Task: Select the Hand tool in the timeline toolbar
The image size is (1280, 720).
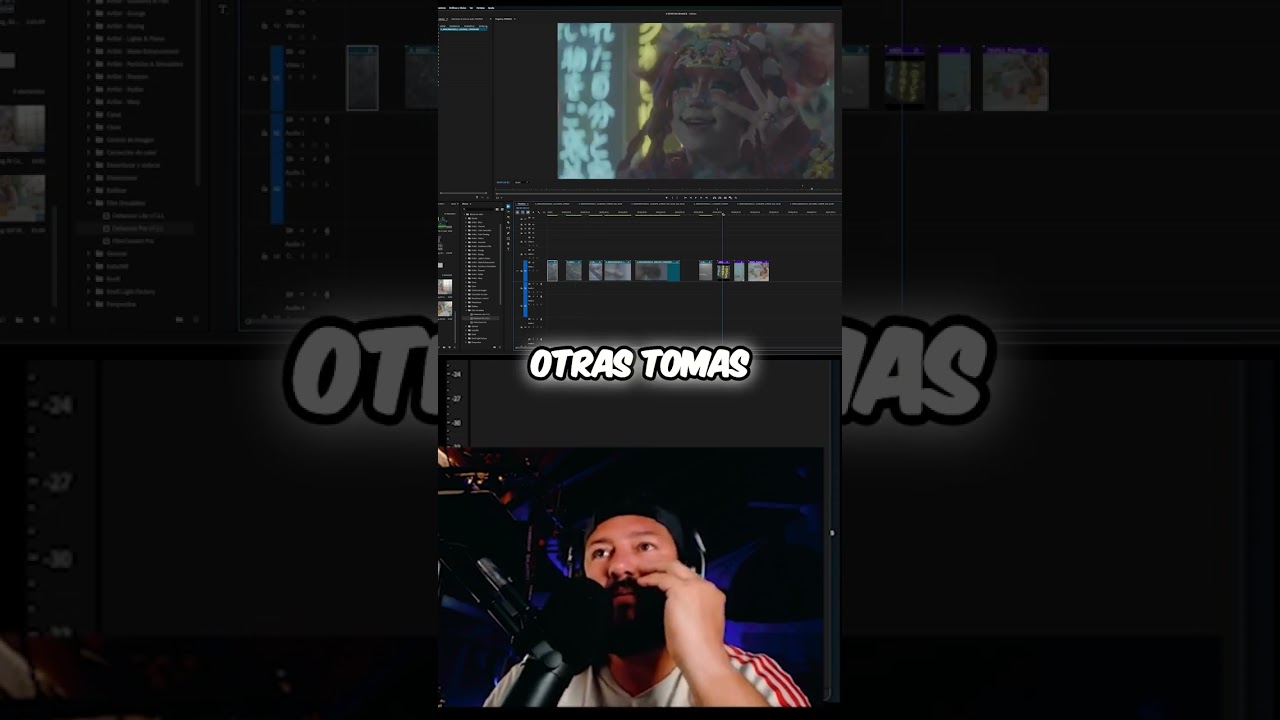Action: [508, 239]
